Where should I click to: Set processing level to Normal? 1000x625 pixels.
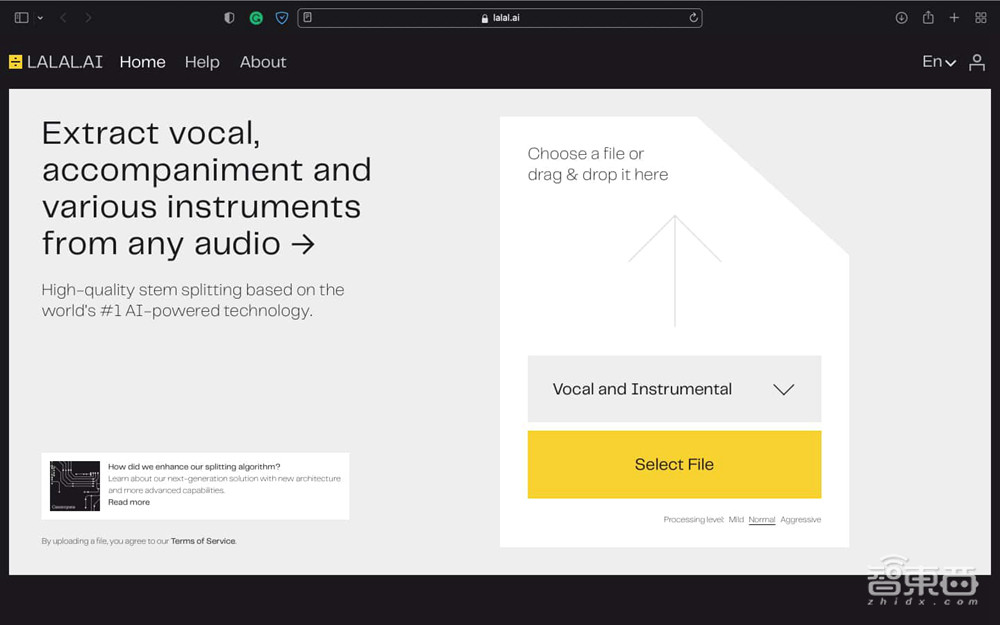click(762, 520)
